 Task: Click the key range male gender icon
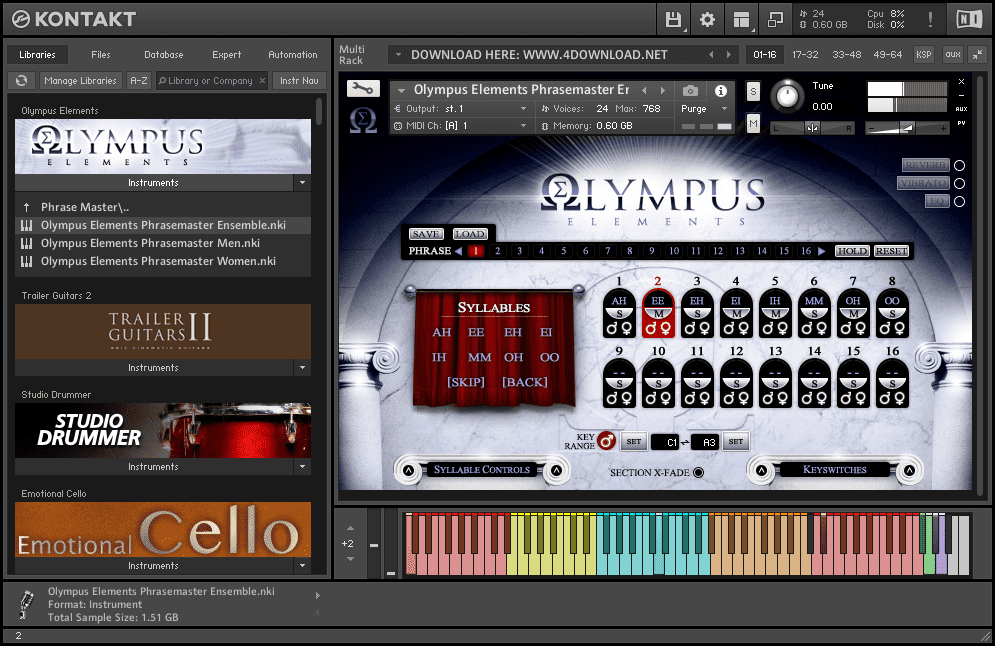[607, 440]
